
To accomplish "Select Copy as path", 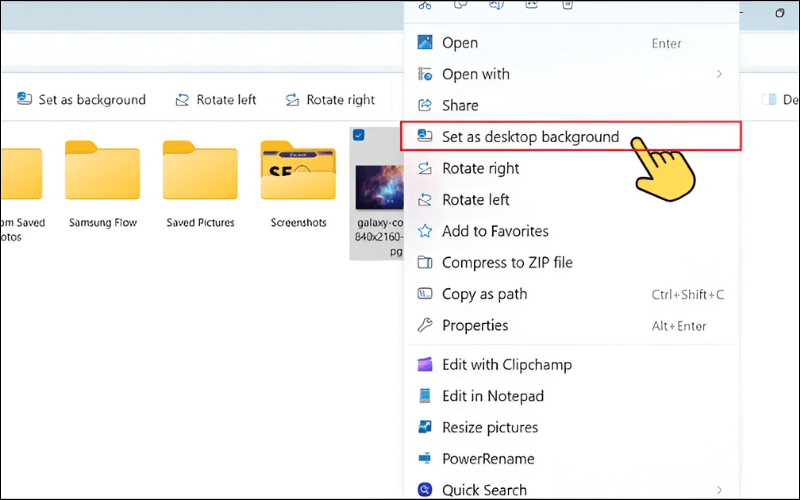I will click(571, 294).
